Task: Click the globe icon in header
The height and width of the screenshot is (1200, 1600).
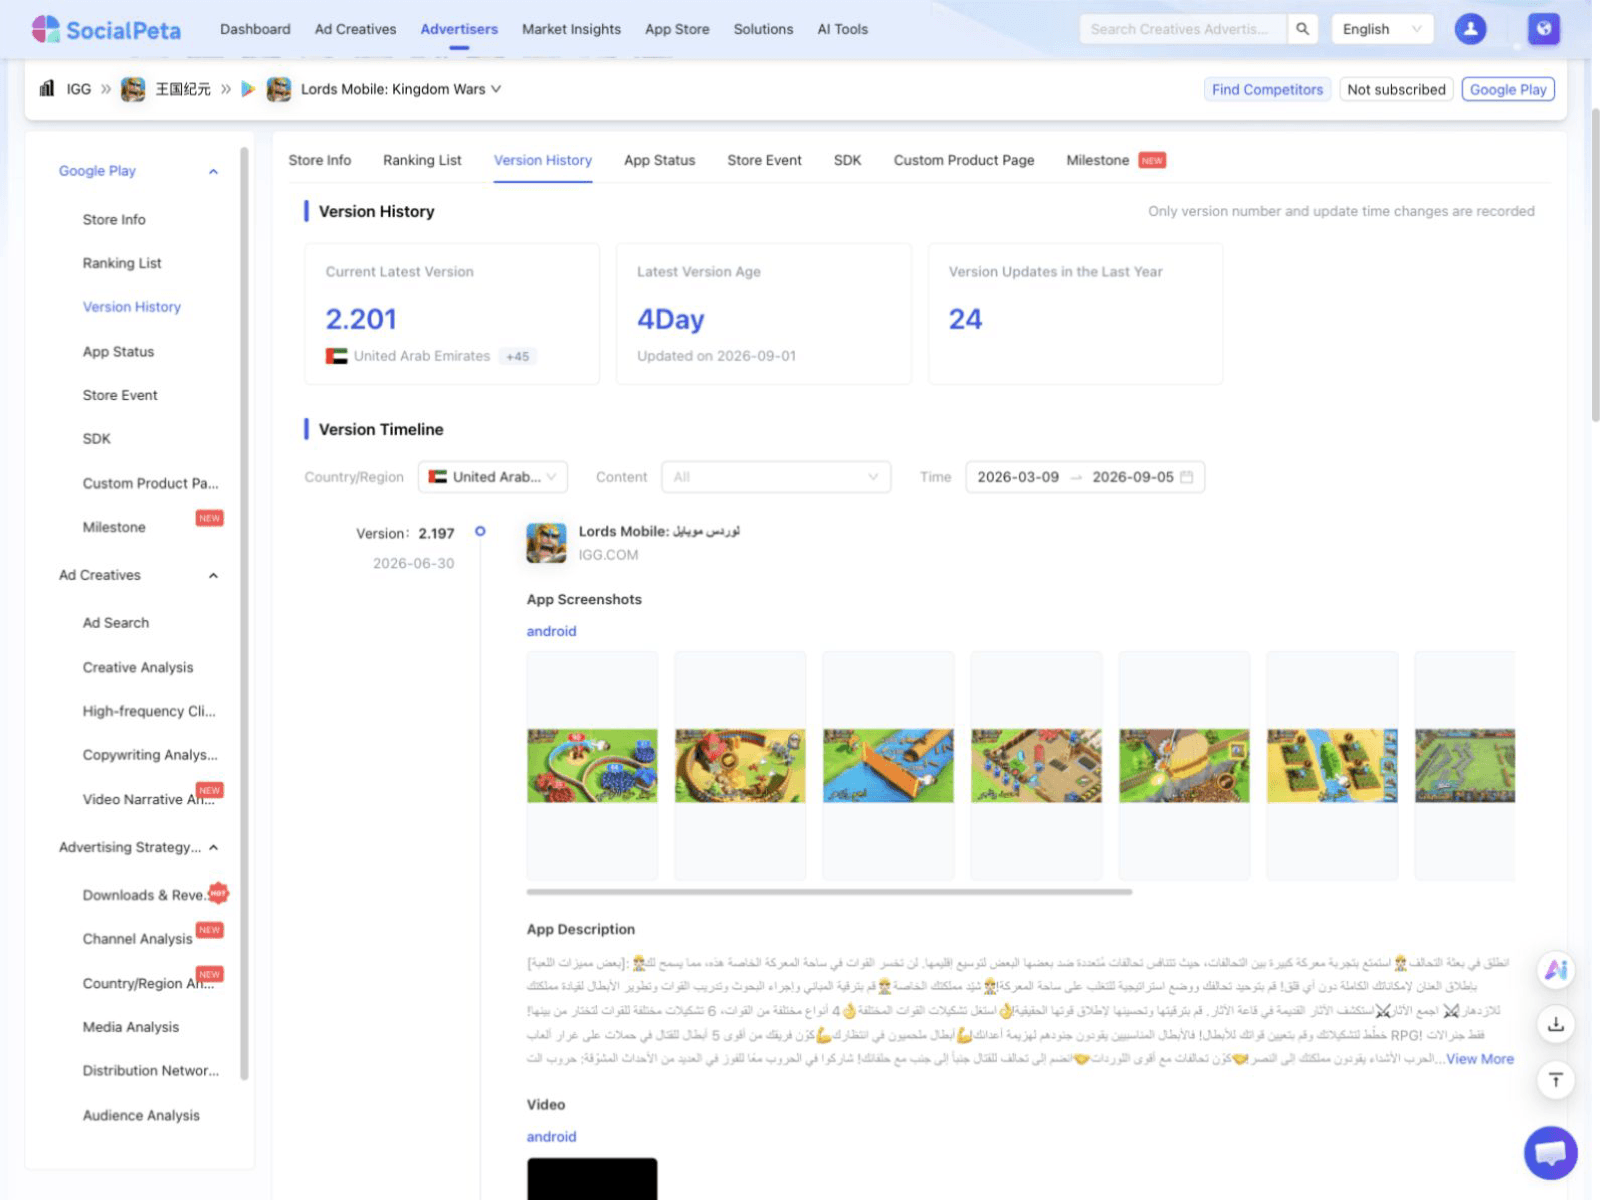Action: tap(1544, 29)
